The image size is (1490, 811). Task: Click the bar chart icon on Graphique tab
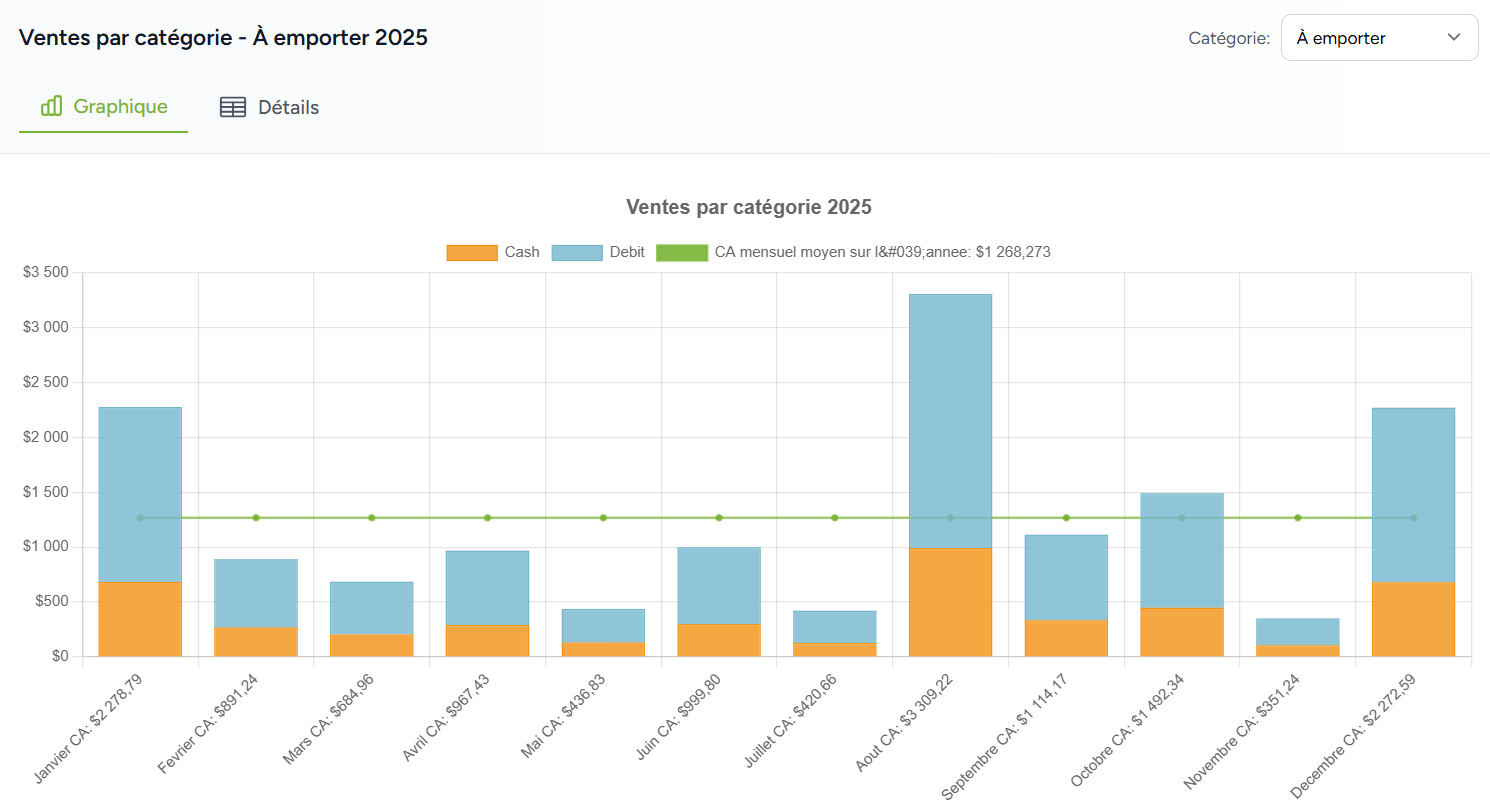52,106
